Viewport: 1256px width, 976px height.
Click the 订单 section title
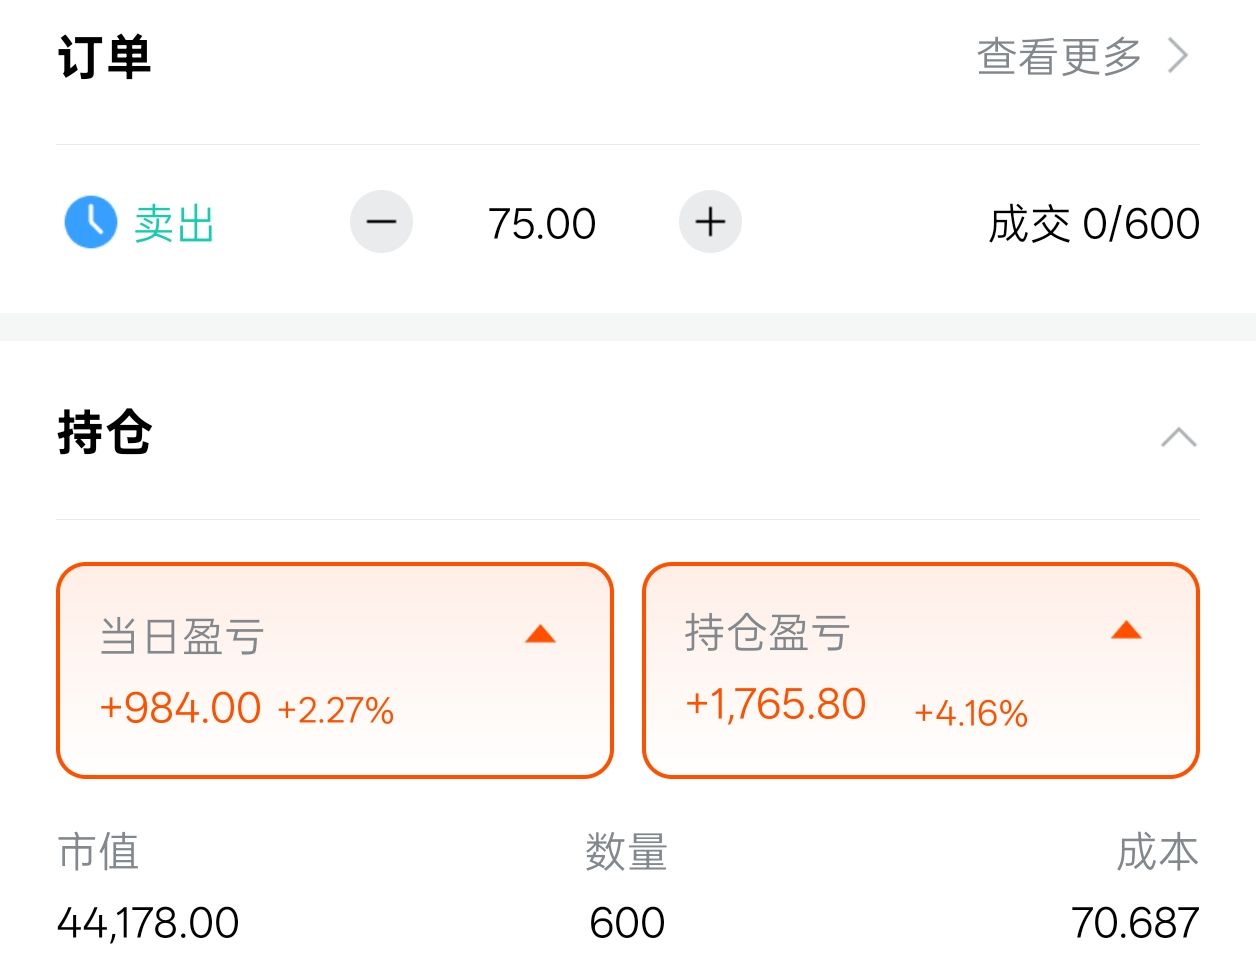pyautogui.click(x=104, y=57)
